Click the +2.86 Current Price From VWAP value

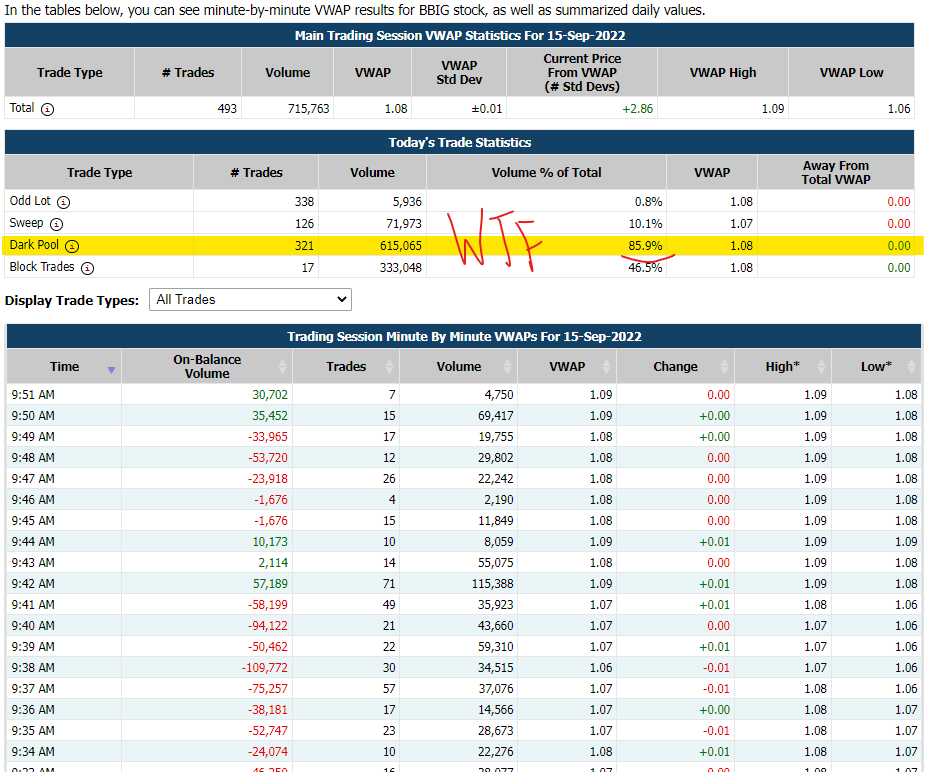637,109
